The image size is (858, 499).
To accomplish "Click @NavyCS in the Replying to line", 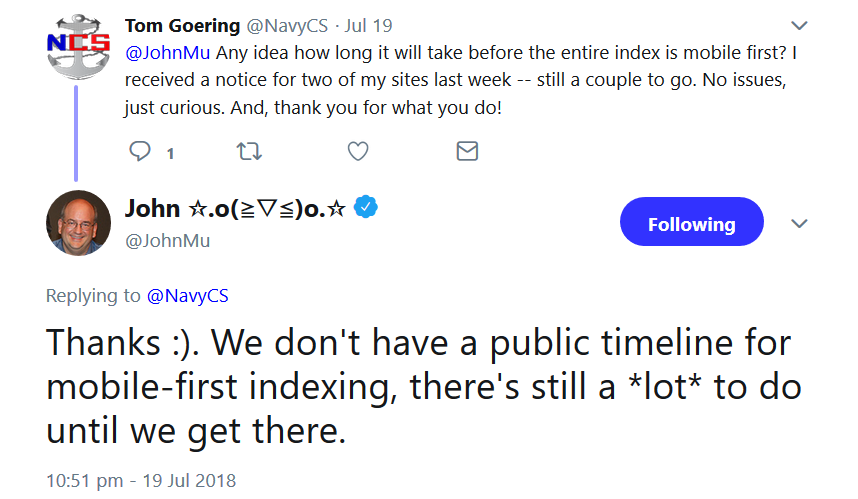I will [189, 295].
